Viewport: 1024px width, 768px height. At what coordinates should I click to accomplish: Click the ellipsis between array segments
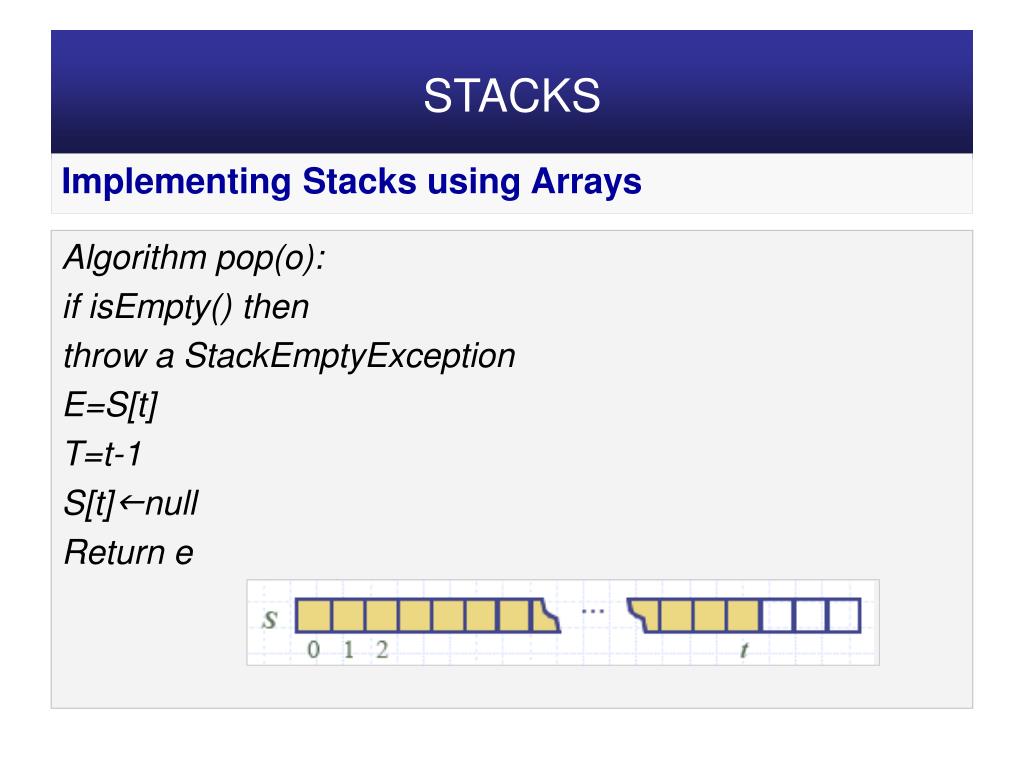(x=592, y=611)
